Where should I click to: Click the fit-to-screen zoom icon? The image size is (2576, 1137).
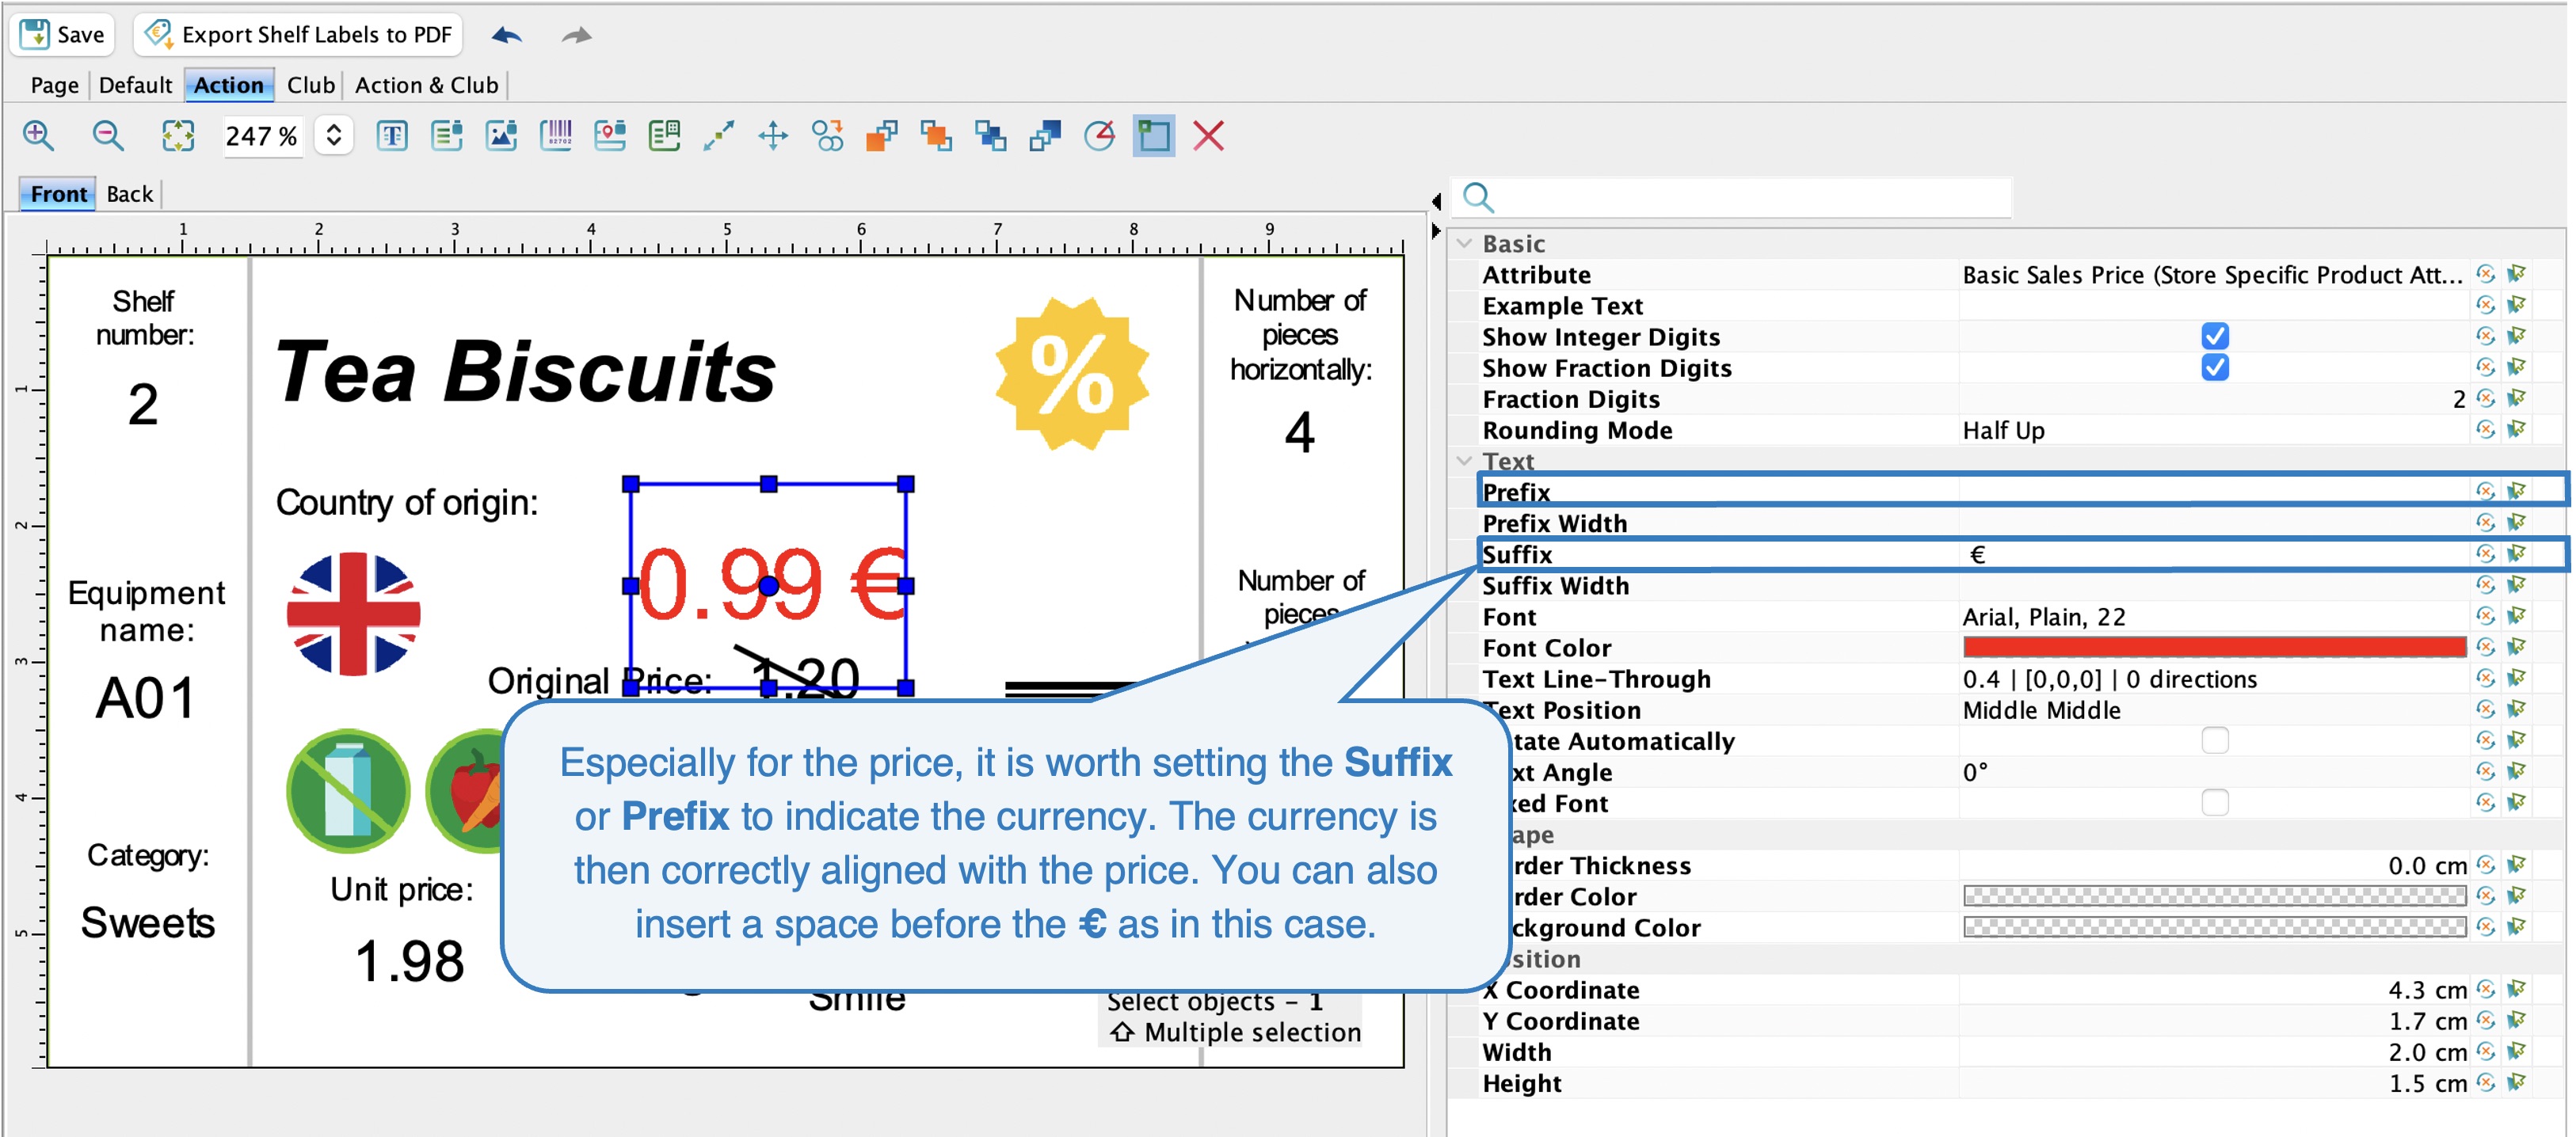click(x=178, y=136)
